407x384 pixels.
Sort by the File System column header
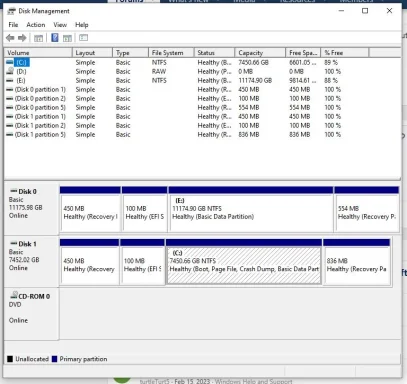[171, 53]
